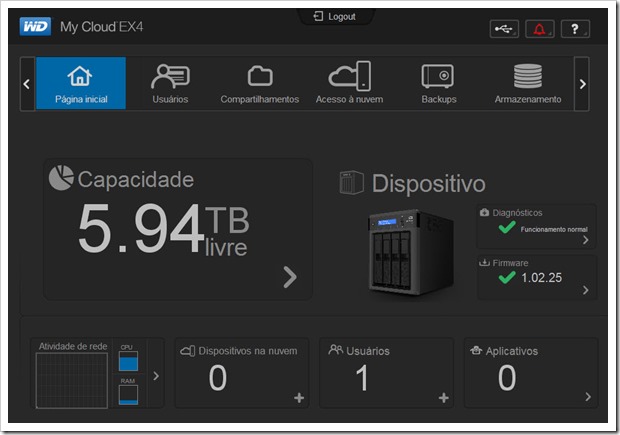Click the Diagnósticos medical icon
This screenshot has height=435, width=620.
click(484, 213)
